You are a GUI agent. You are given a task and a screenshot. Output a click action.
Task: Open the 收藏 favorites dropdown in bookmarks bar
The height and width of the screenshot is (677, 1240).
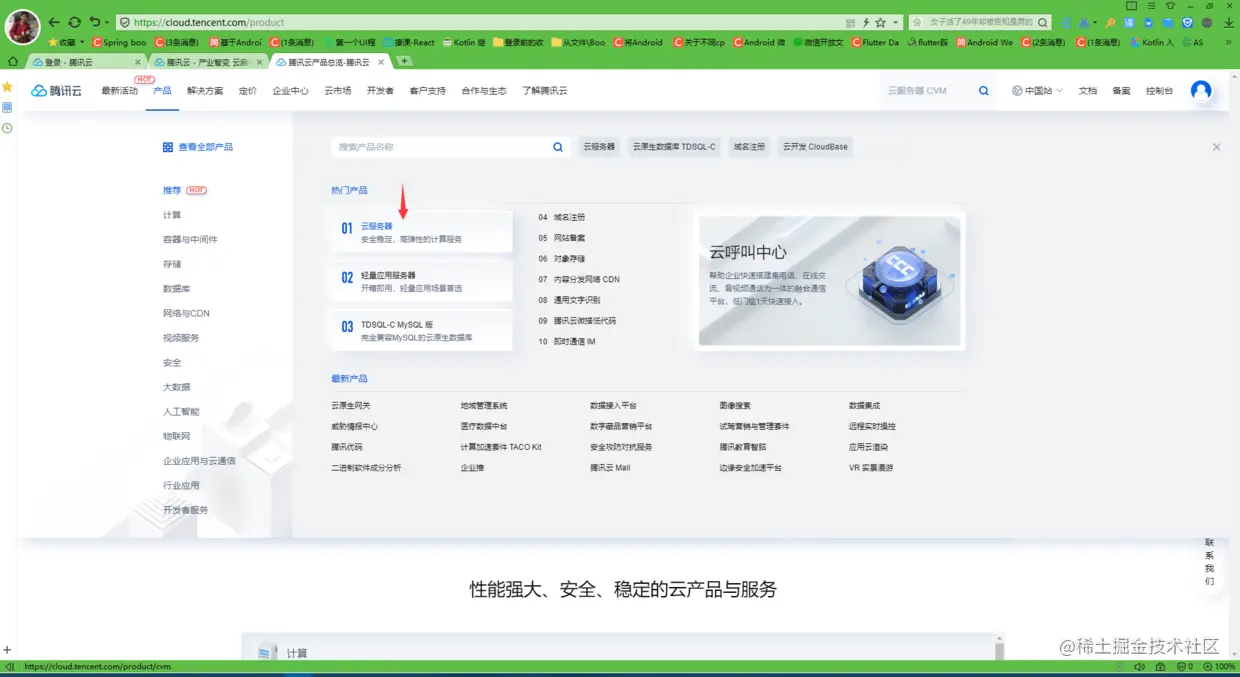coord(65,43)
